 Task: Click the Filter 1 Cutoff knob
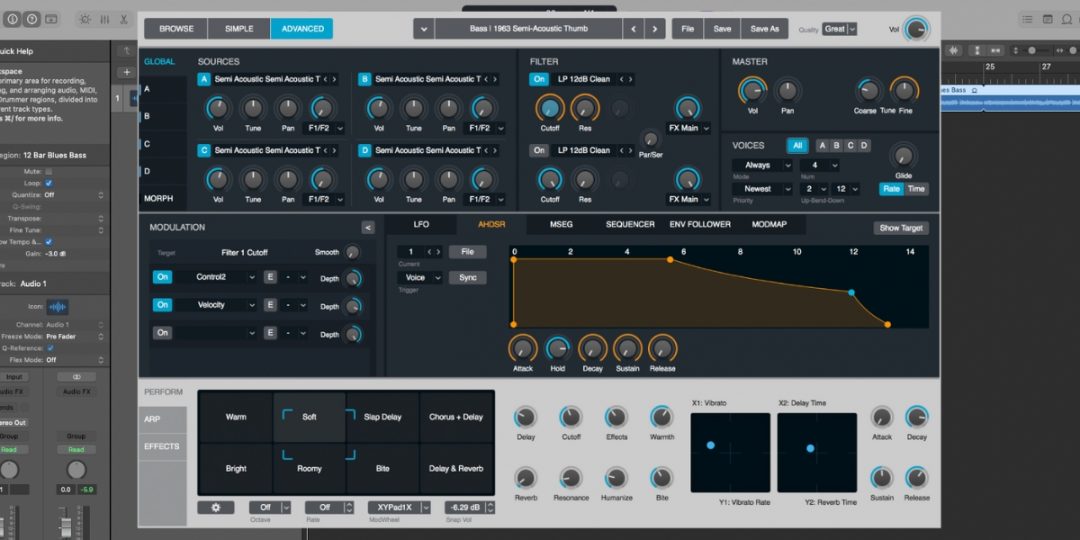[x=550, y=107]
